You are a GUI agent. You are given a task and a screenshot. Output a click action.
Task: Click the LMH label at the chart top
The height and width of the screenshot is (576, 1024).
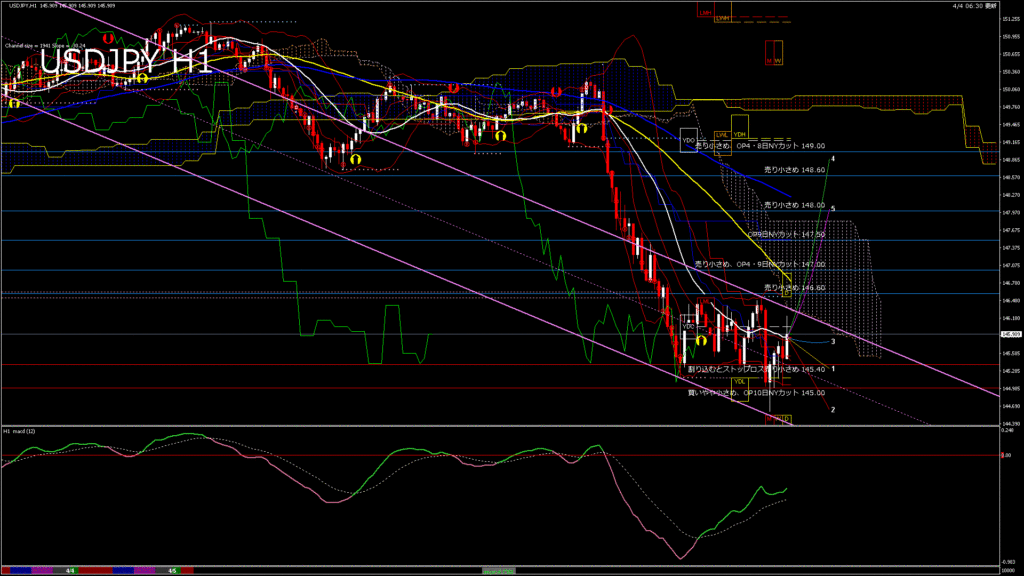point(706,13)
